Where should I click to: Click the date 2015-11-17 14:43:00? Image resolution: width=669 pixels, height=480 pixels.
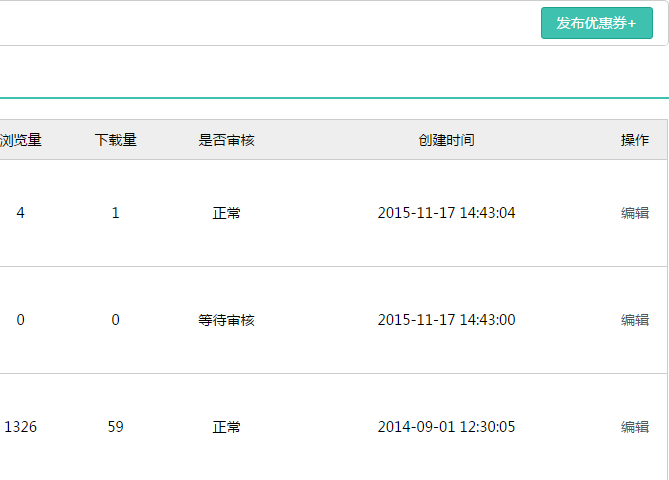point(446,320)
